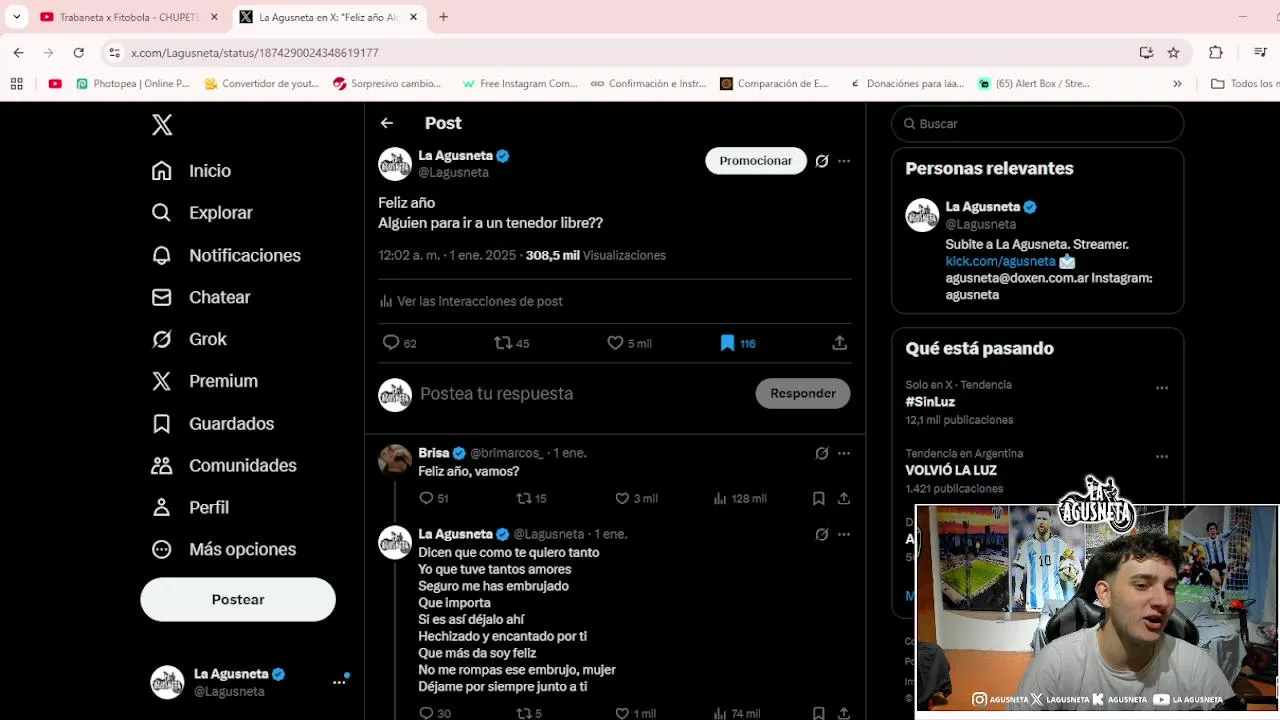Screen dimensions: 1280x720
Task: Open a new browser tab
Action: click(444, 17)
